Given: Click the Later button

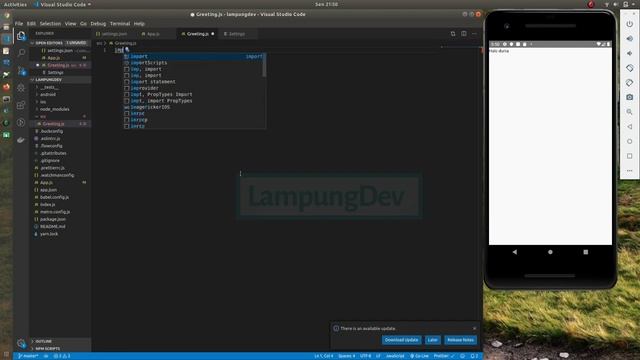Looking at the screenshot, I should pos(432,340).
